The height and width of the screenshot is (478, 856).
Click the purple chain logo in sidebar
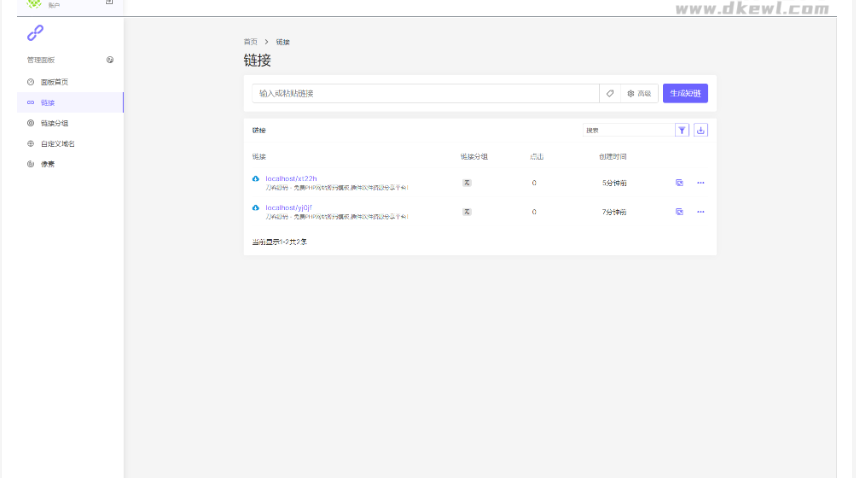35,33
